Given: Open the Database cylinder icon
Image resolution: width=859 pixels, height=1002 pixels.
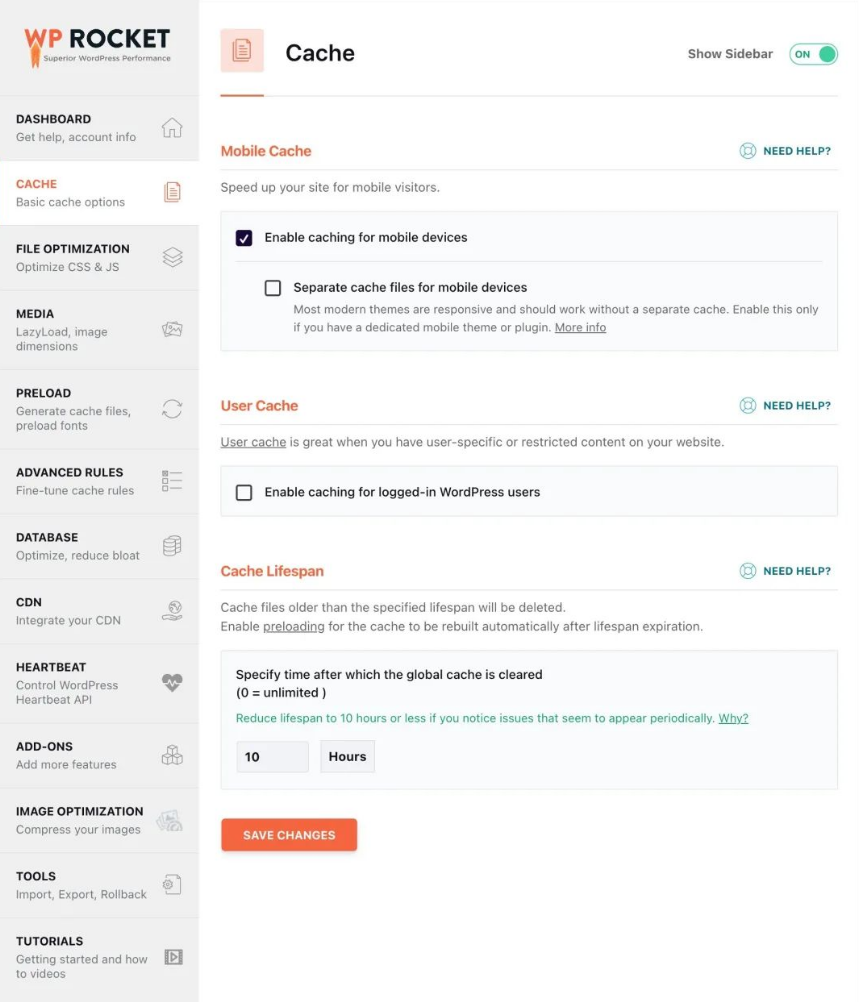Looking at the screenshot, I should pyautogui.click(x=172, y=546).
